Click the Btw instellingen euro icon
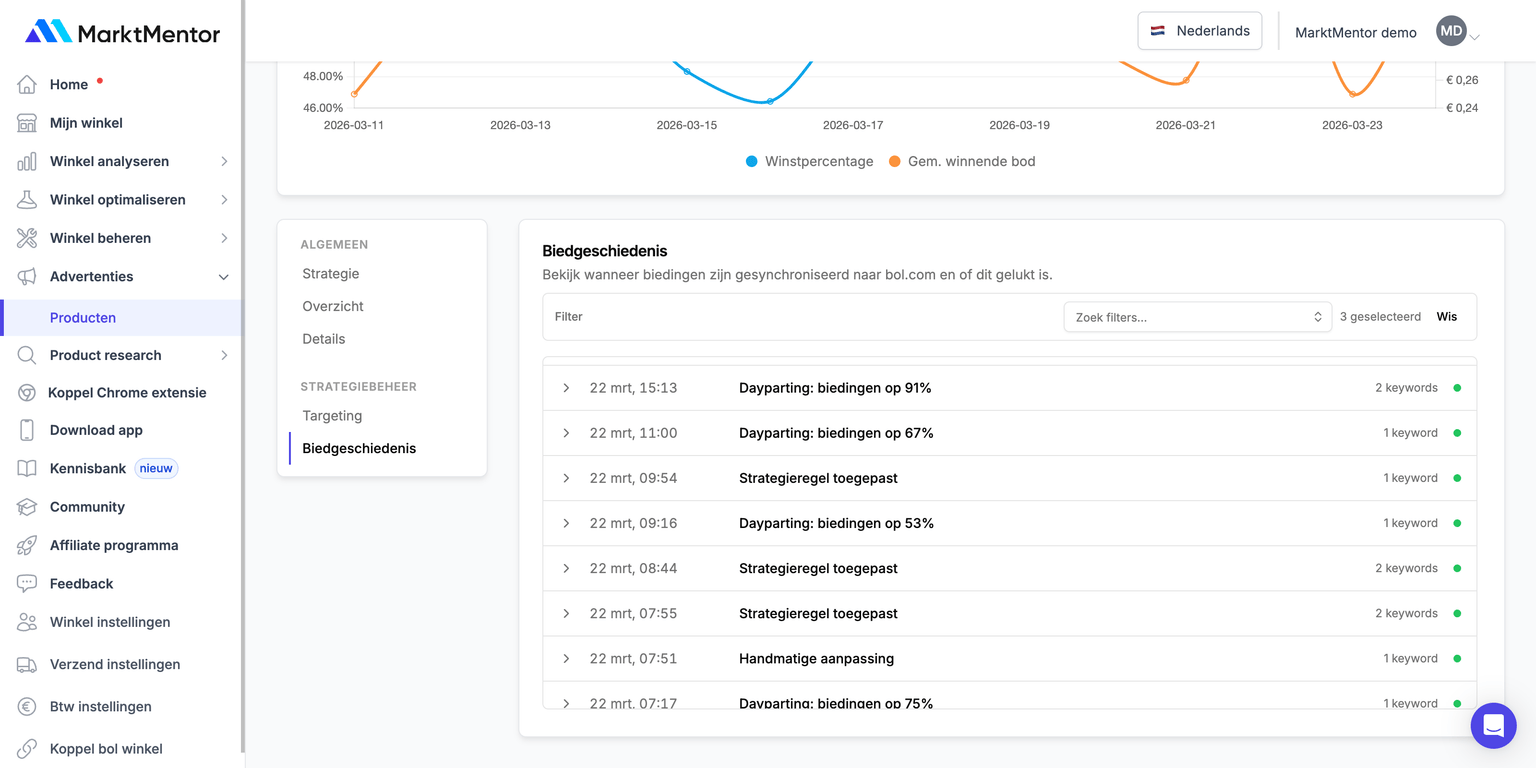Image resolution: width=1536 pixels, height=768 pixels. click(27, 707)
